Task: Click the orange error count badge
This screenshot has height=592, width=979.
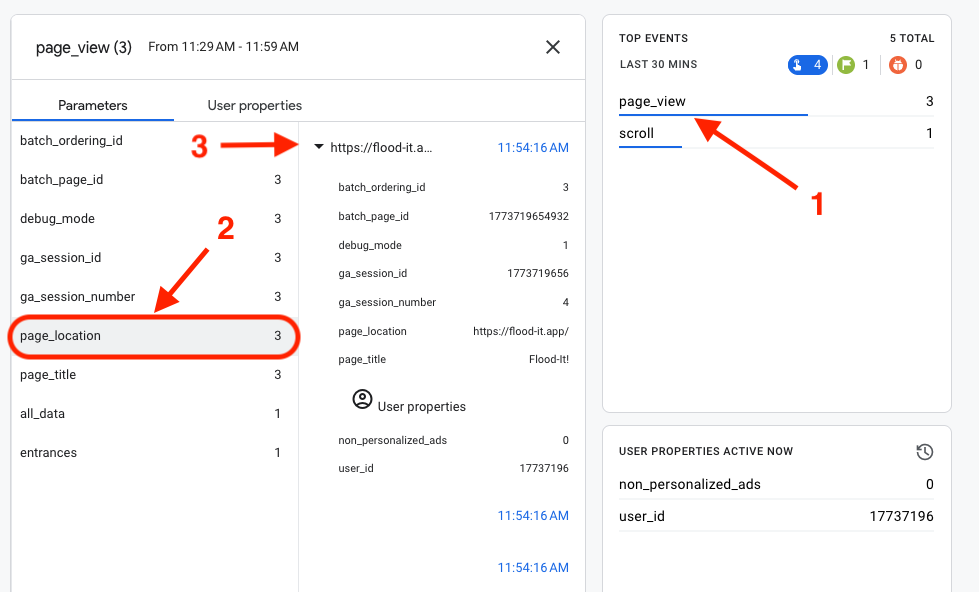Action: click(x=906, y=65)
